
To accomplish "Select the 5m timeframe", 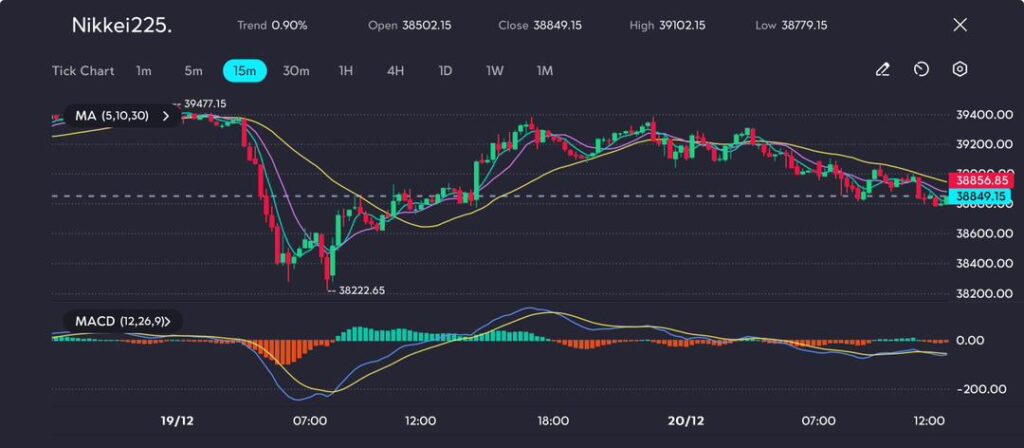I will pyautogui.click(x=193, y=71).
